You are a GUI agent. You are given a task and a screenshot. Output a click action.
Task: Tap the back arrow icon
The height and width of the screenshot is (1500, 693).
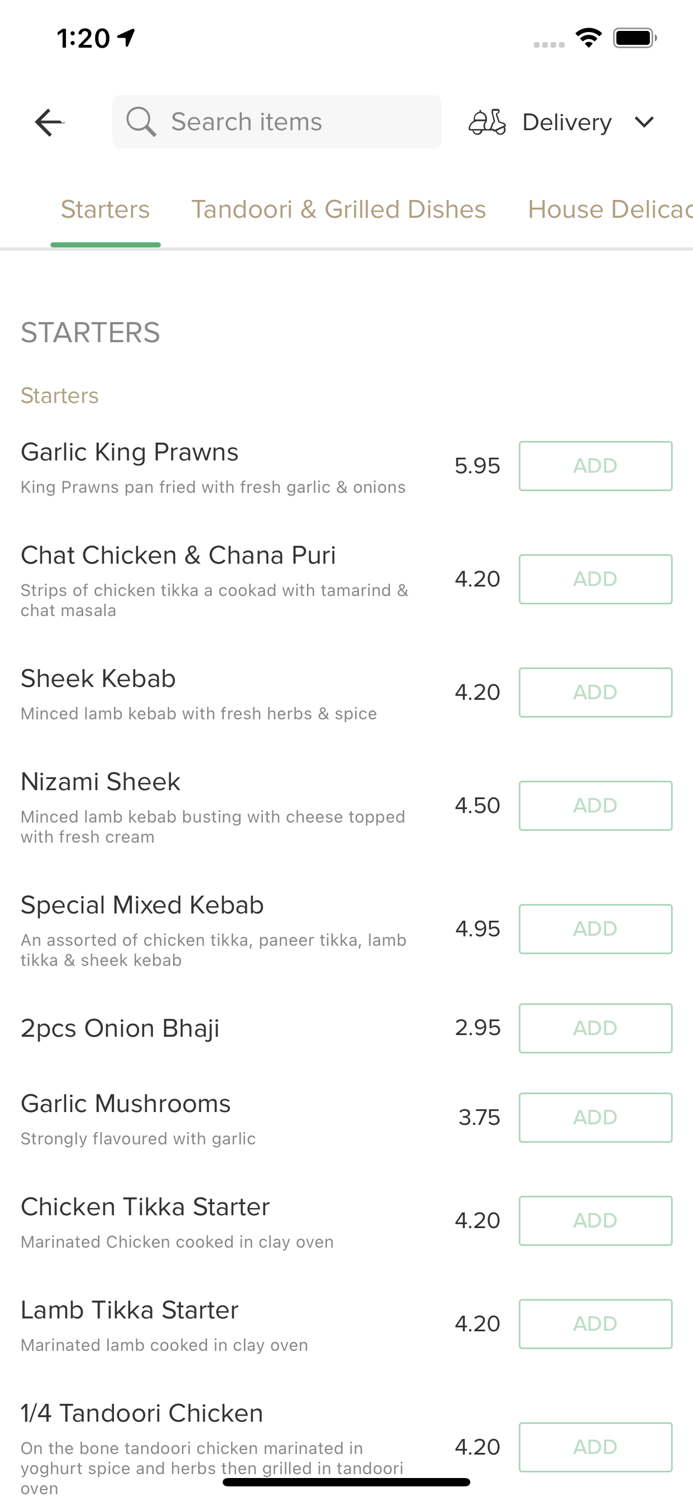pos(48,122)
